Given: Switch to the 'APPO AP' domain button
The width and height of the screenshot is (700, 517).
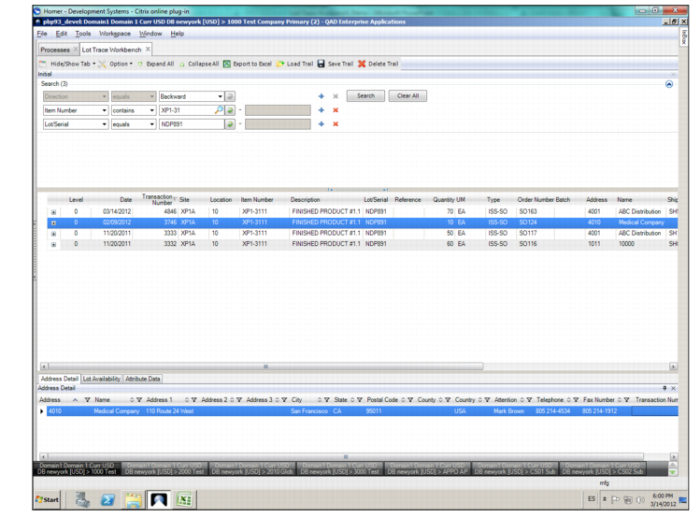Looking at the screenshot, I should [427, 469].
